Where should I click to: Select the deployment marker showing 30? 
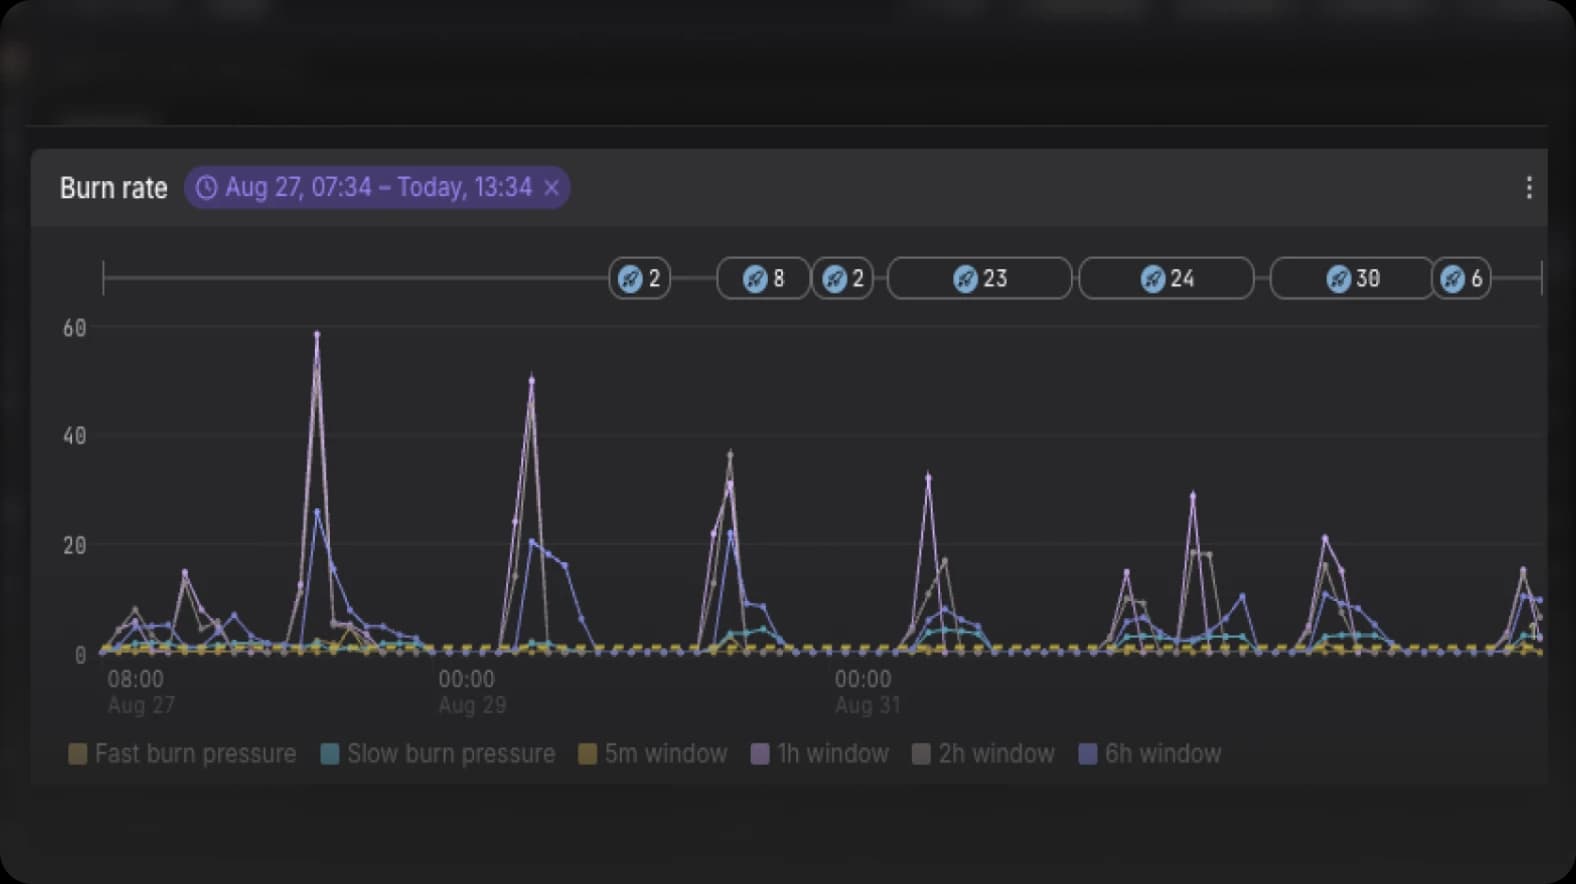pyautogui.click(x=1352, y=278)
